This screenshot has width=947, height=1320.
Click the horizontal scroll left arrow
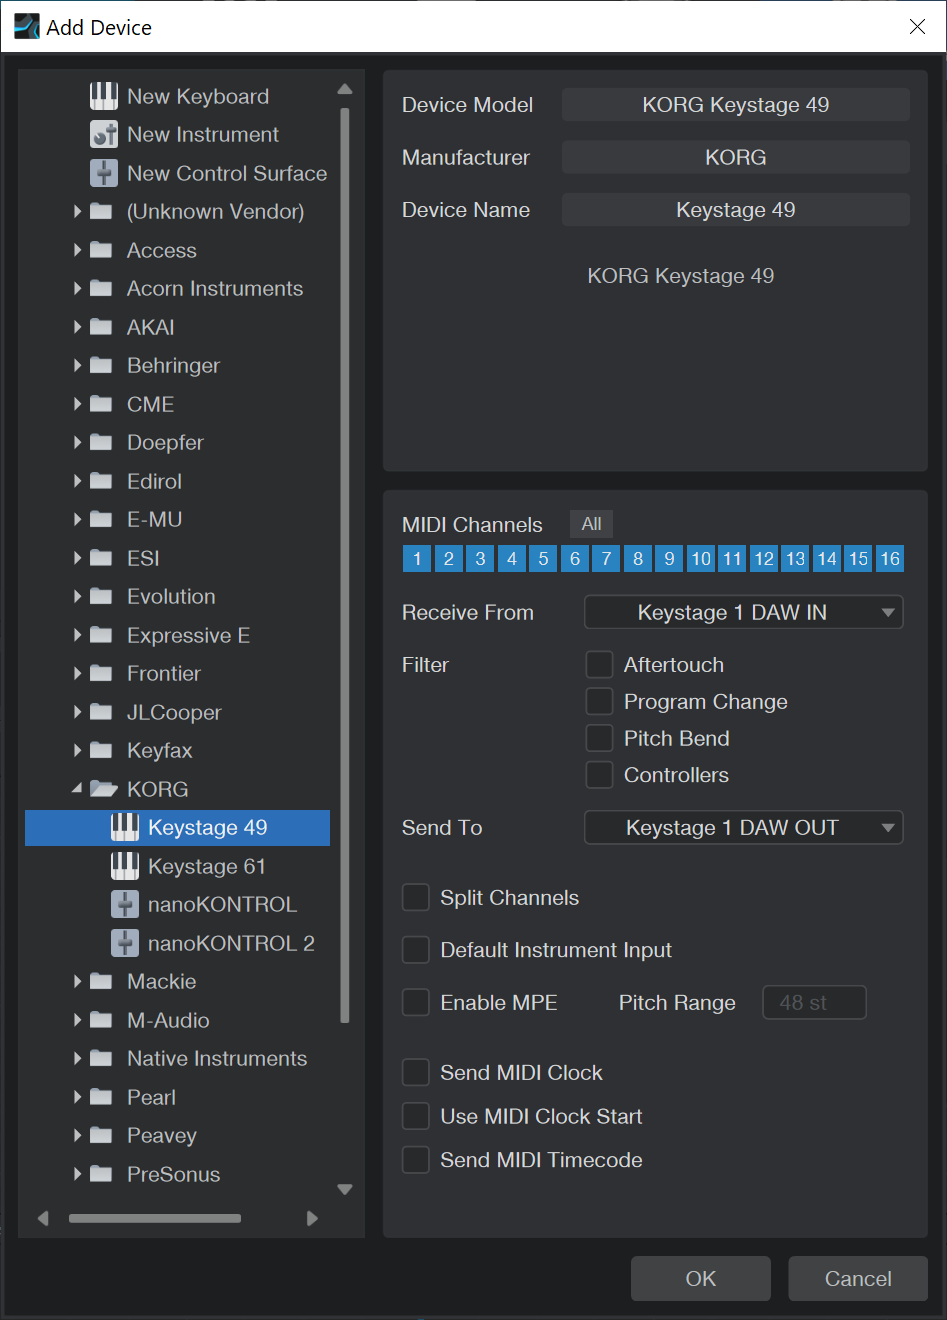click(x=42, y=1218)
